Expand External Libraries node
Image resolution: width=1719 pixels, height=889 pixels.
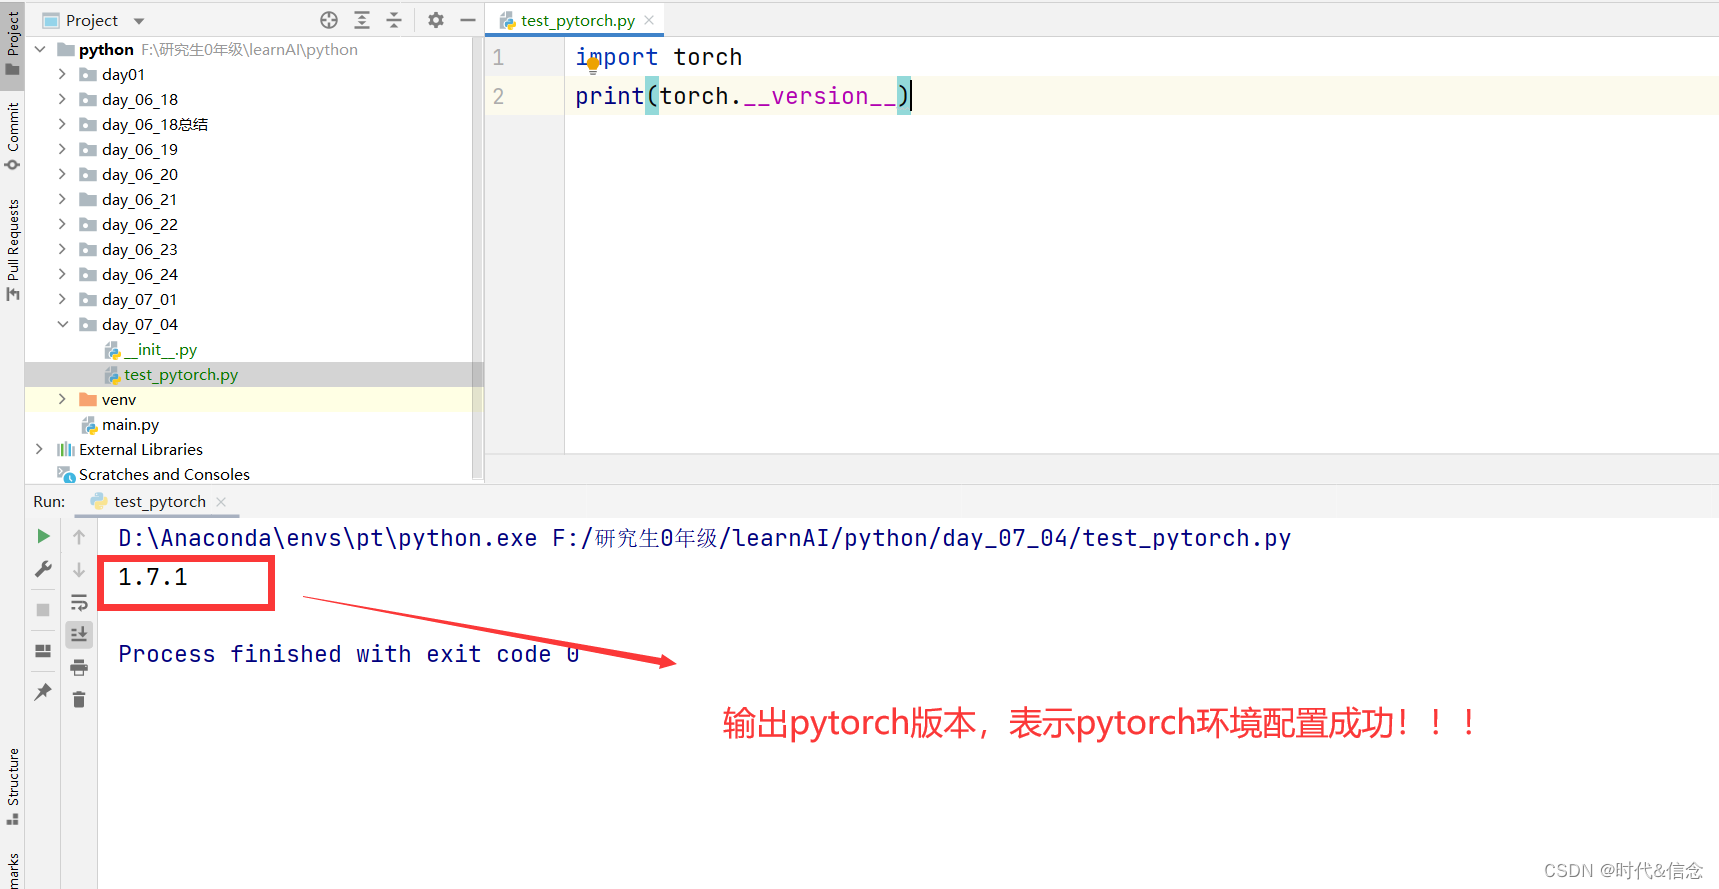pyautogui.click(x=40, y=449)
